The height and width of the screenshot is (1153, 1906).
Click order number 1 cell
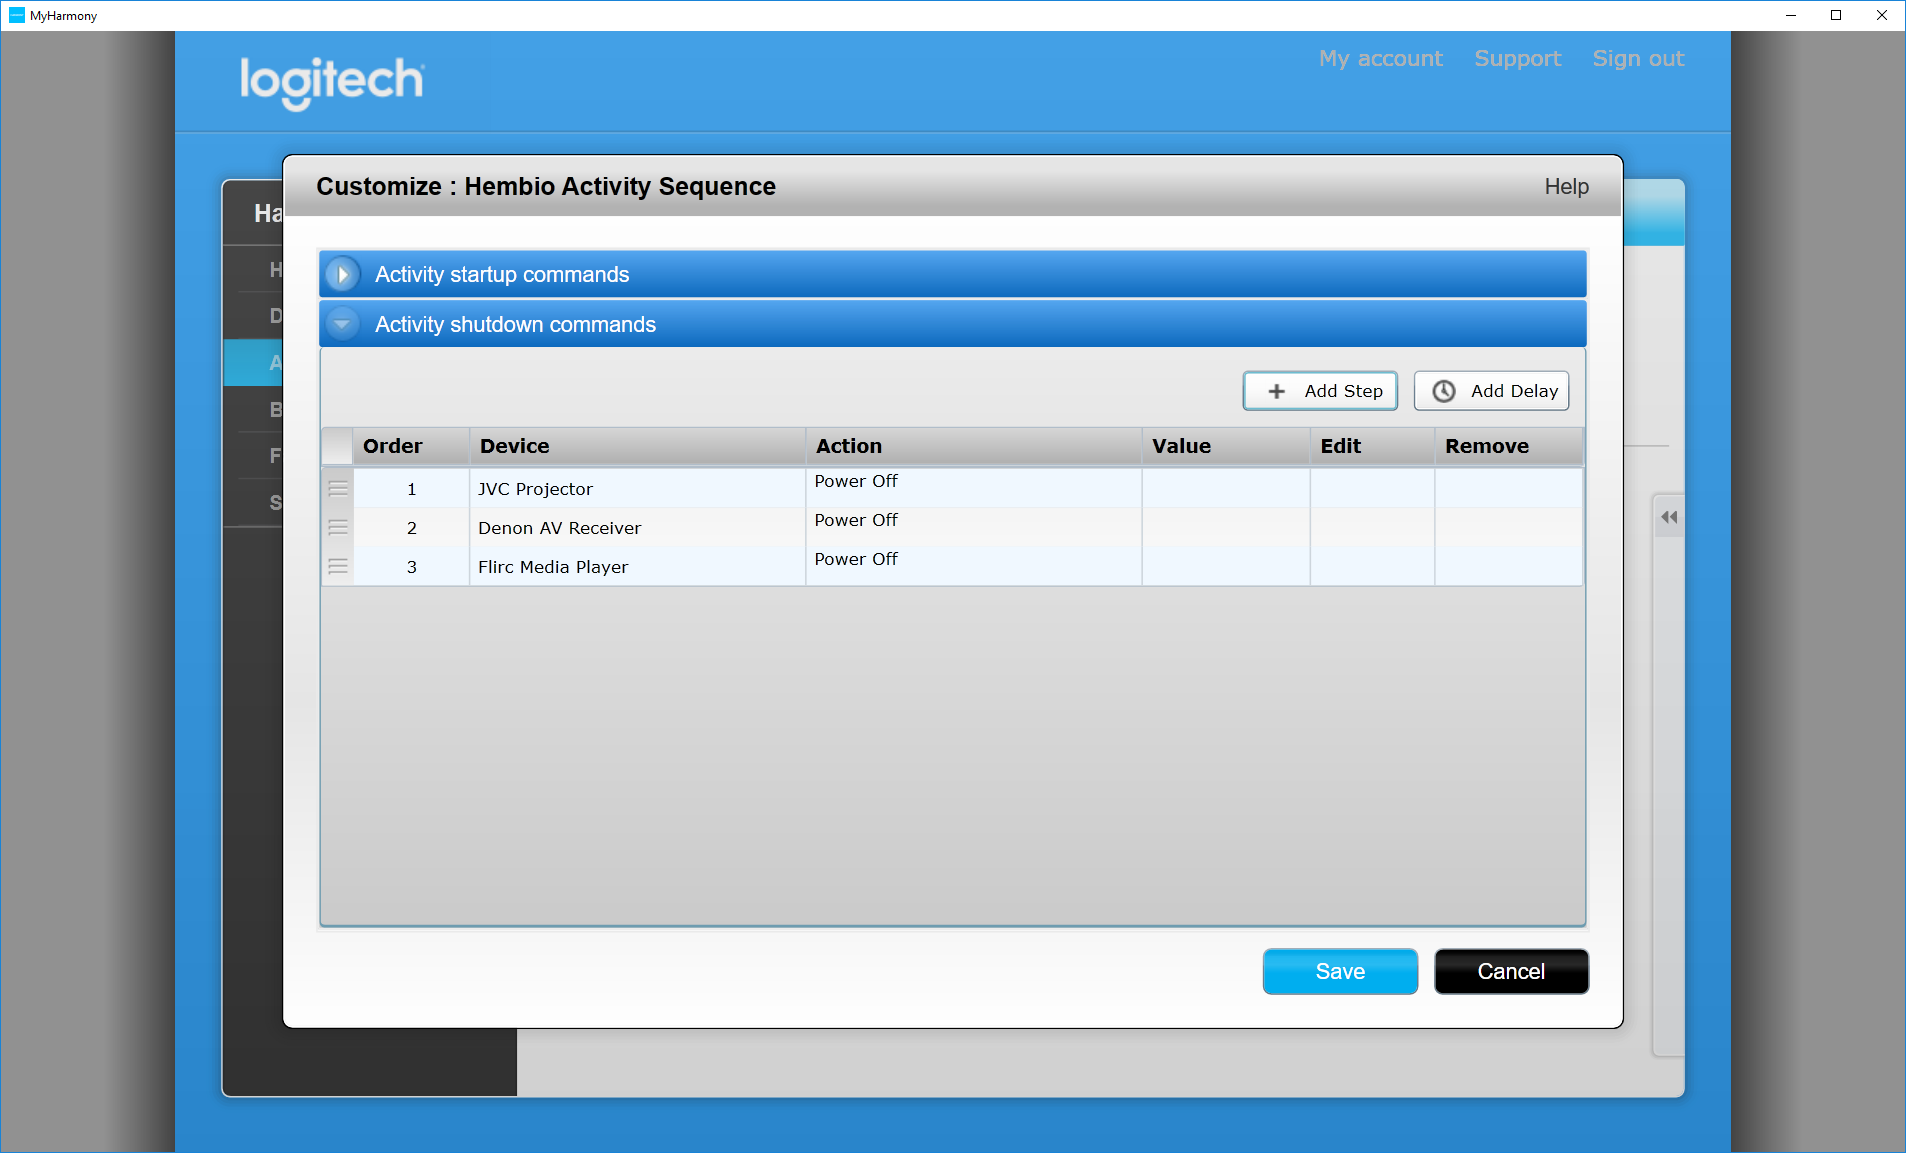(411, 489)
